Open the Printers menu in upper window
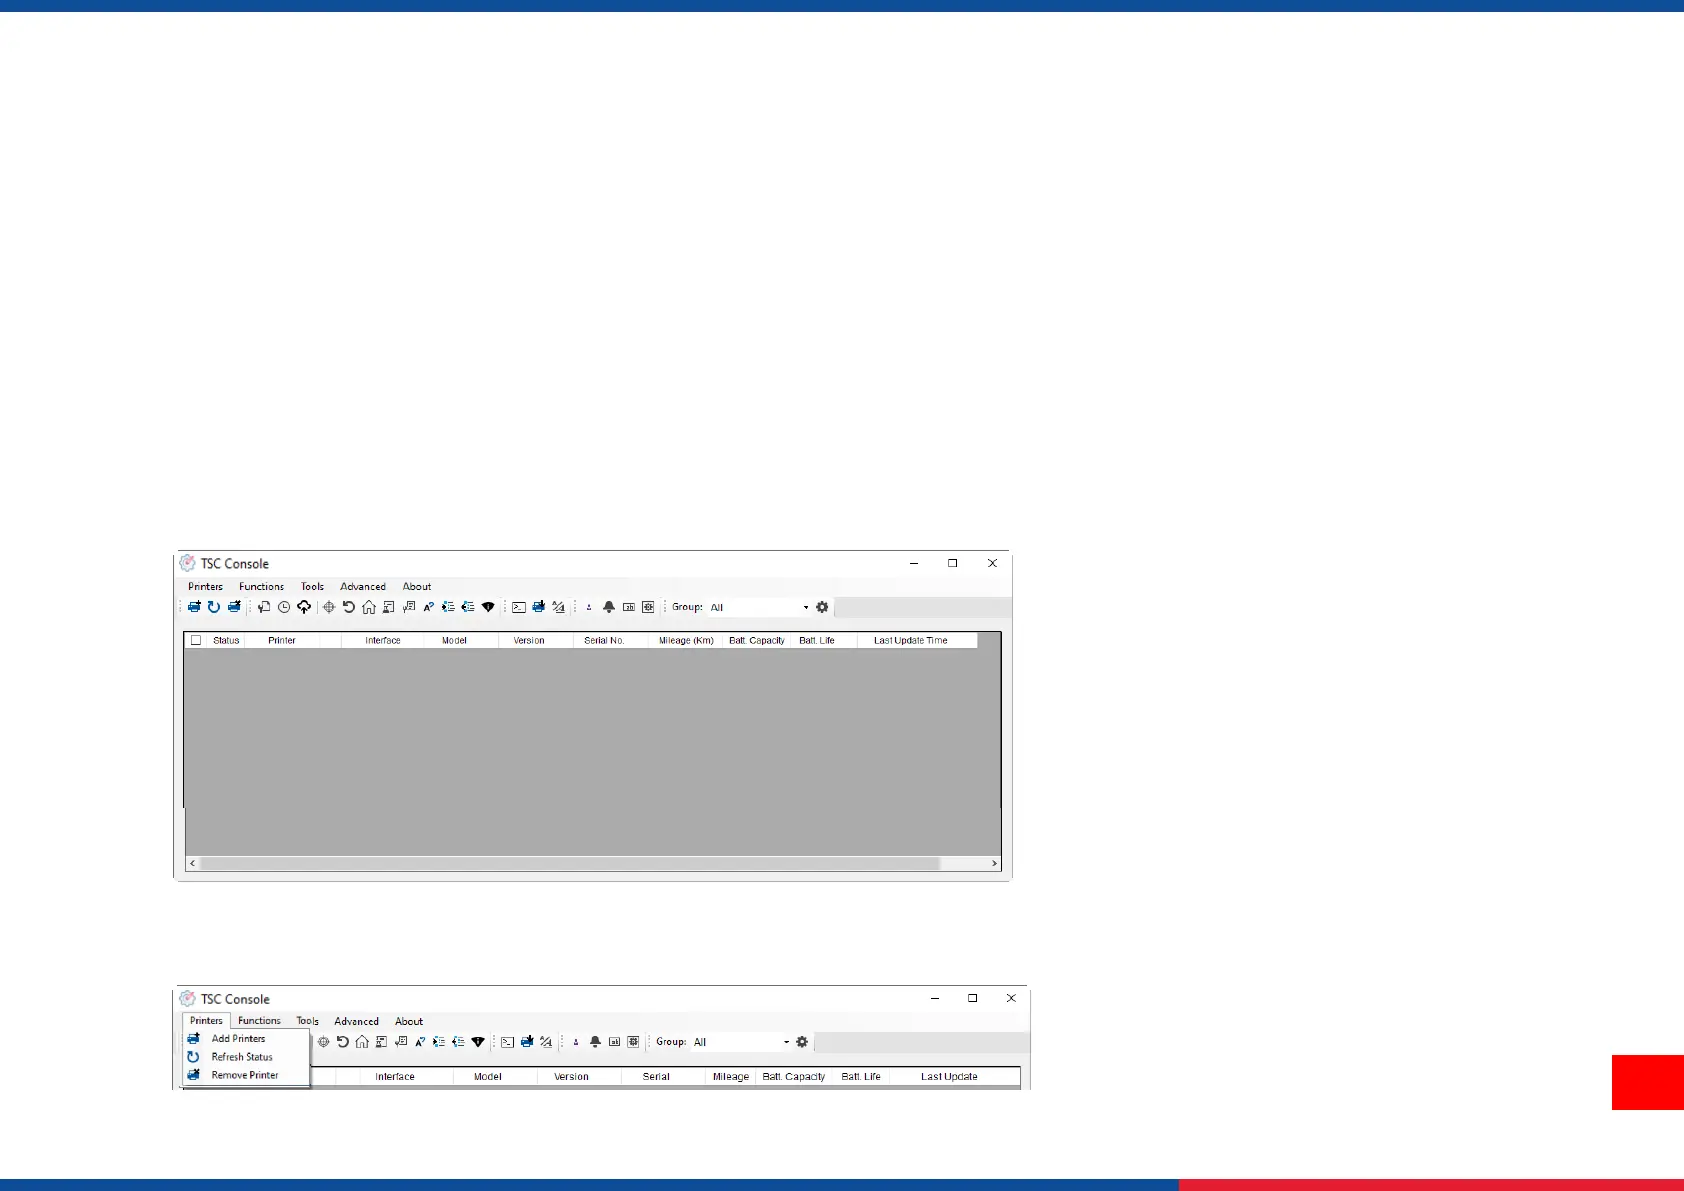 (205, 587)
